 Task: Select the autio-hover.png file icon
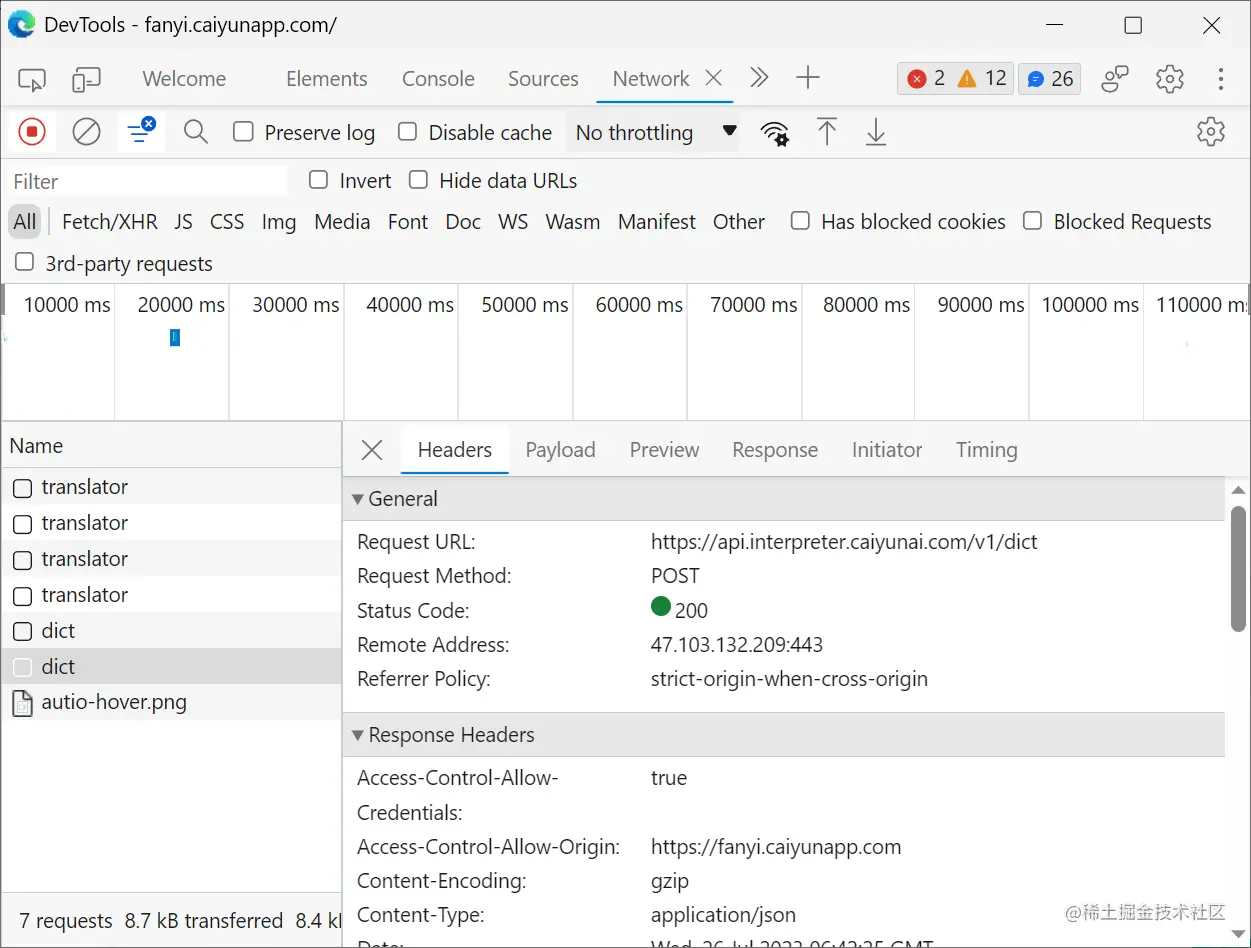22,703
